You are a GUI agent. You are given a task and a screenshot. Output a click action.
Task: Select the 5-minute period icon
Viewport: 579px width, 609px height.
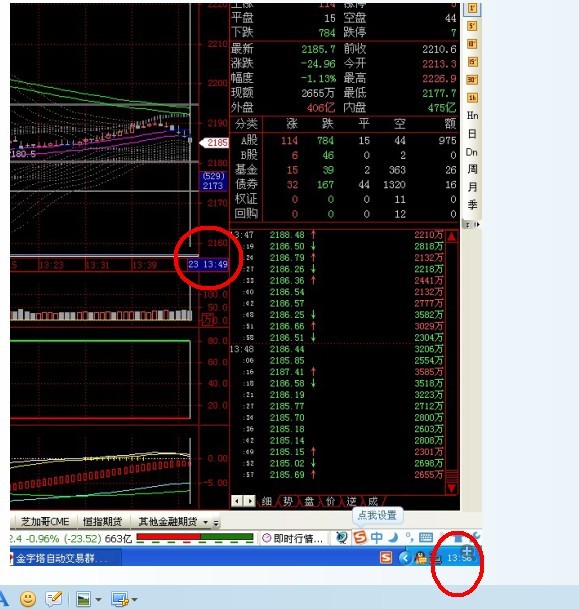[472, 26]
